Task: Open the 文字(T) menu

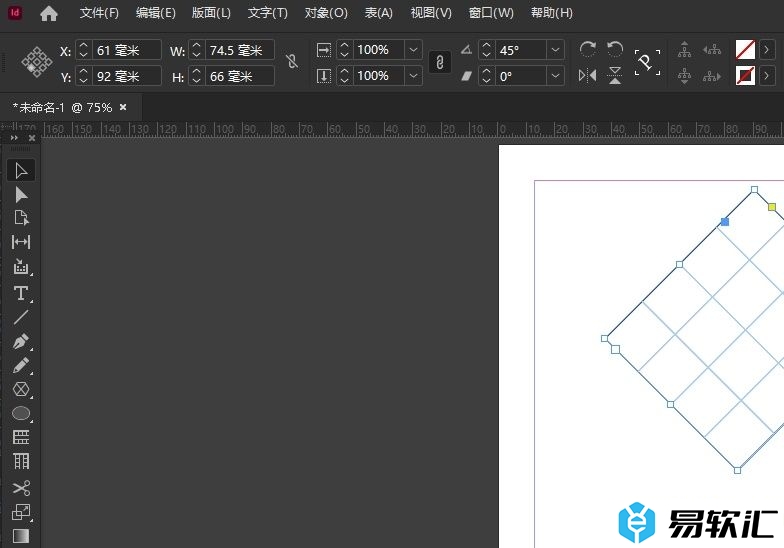Action: [x=268, y=13]
